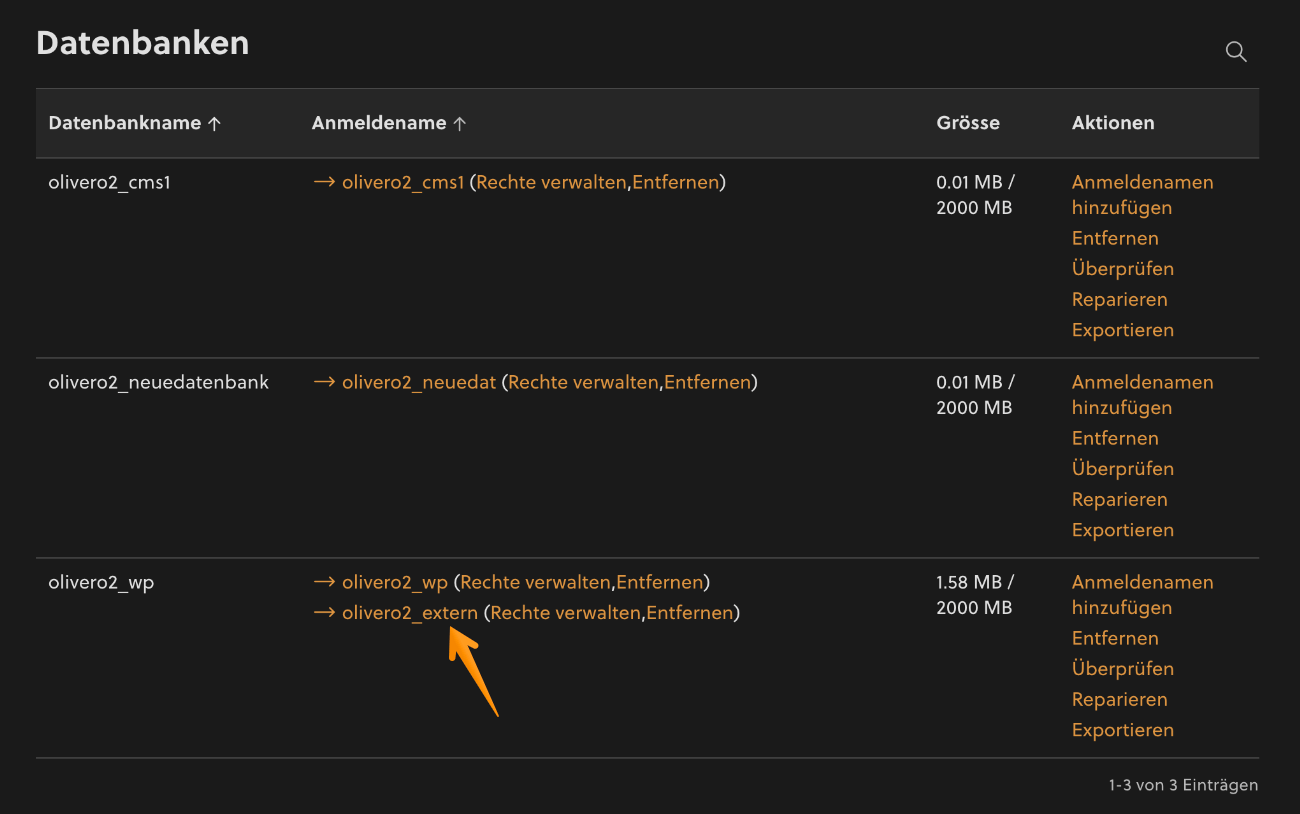Click Exportieren for olivero2_cms1 database
The image size is (1300, 814).
click(x=1123, y=330)
